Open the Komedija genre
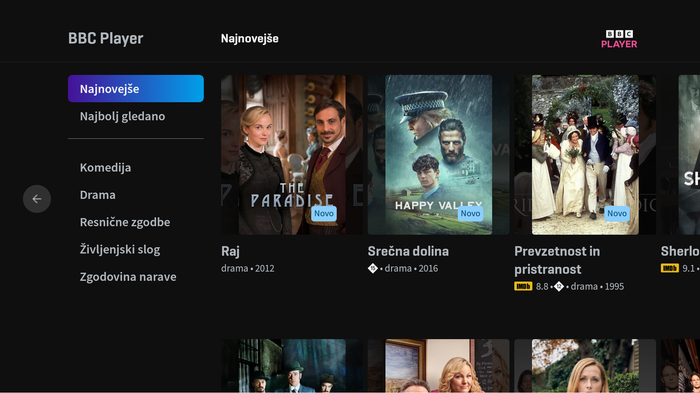700x393 pixels. tap(105, 167)
